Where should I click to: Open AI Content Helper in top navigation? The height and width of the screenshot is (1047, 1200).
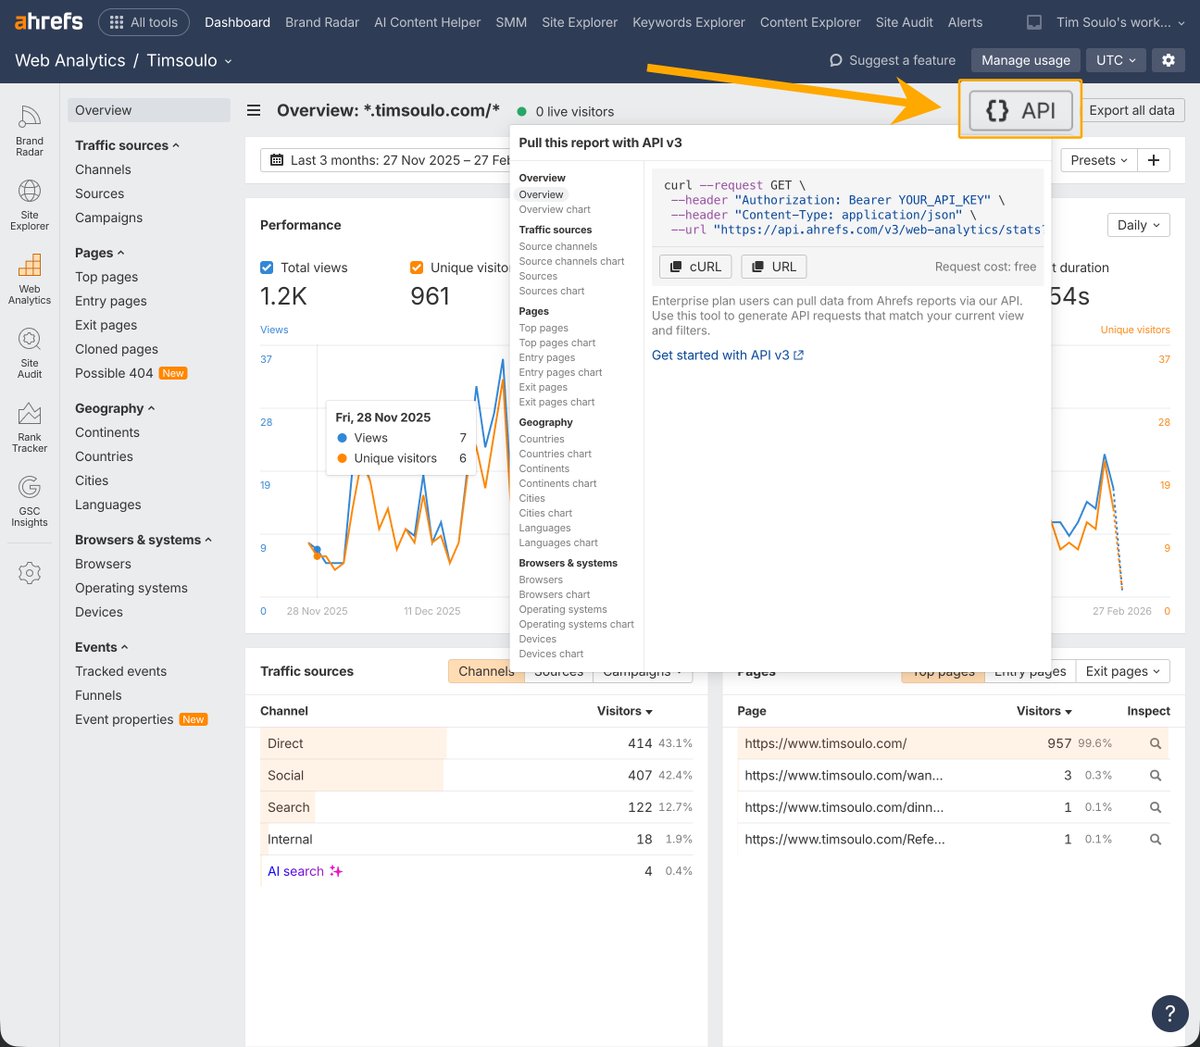point(427,22)
